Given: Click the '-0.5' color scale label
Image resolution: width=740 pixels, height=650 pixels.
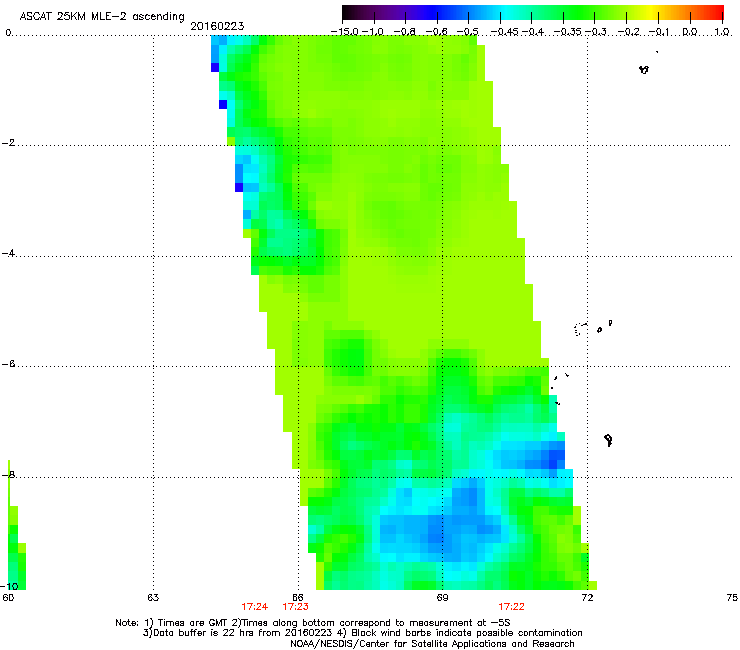Looking at the screenshot, I should (468, 32).
